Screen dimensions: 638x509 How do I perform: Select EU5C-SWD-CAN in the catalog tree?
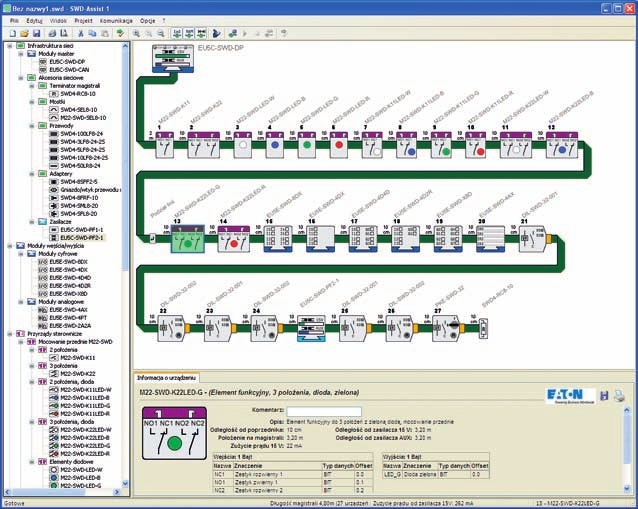pos(69,70)
